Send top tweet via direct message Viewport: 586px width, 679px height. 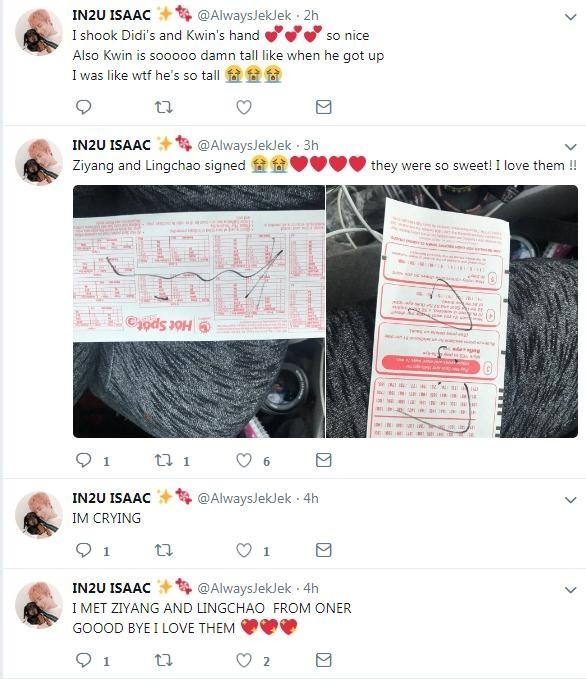click(324, 107)
